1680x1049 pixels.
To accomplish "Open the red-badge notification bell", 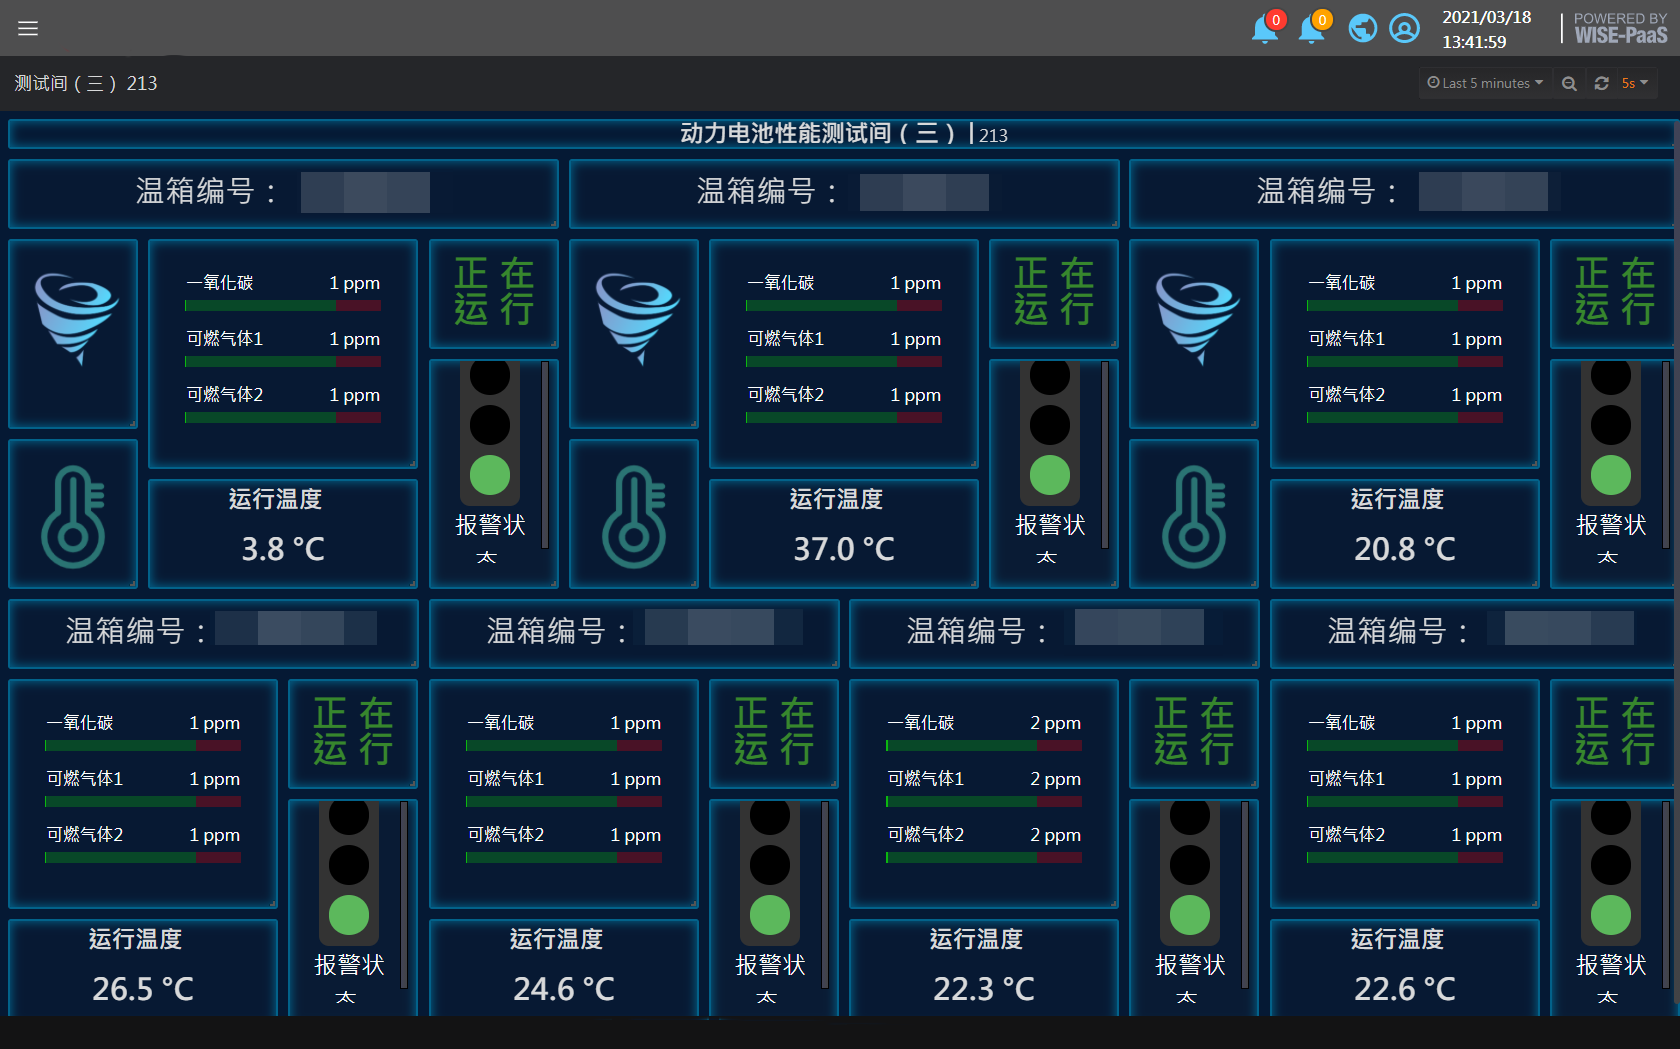I will pyautogui.click(x=1266, y=27).
